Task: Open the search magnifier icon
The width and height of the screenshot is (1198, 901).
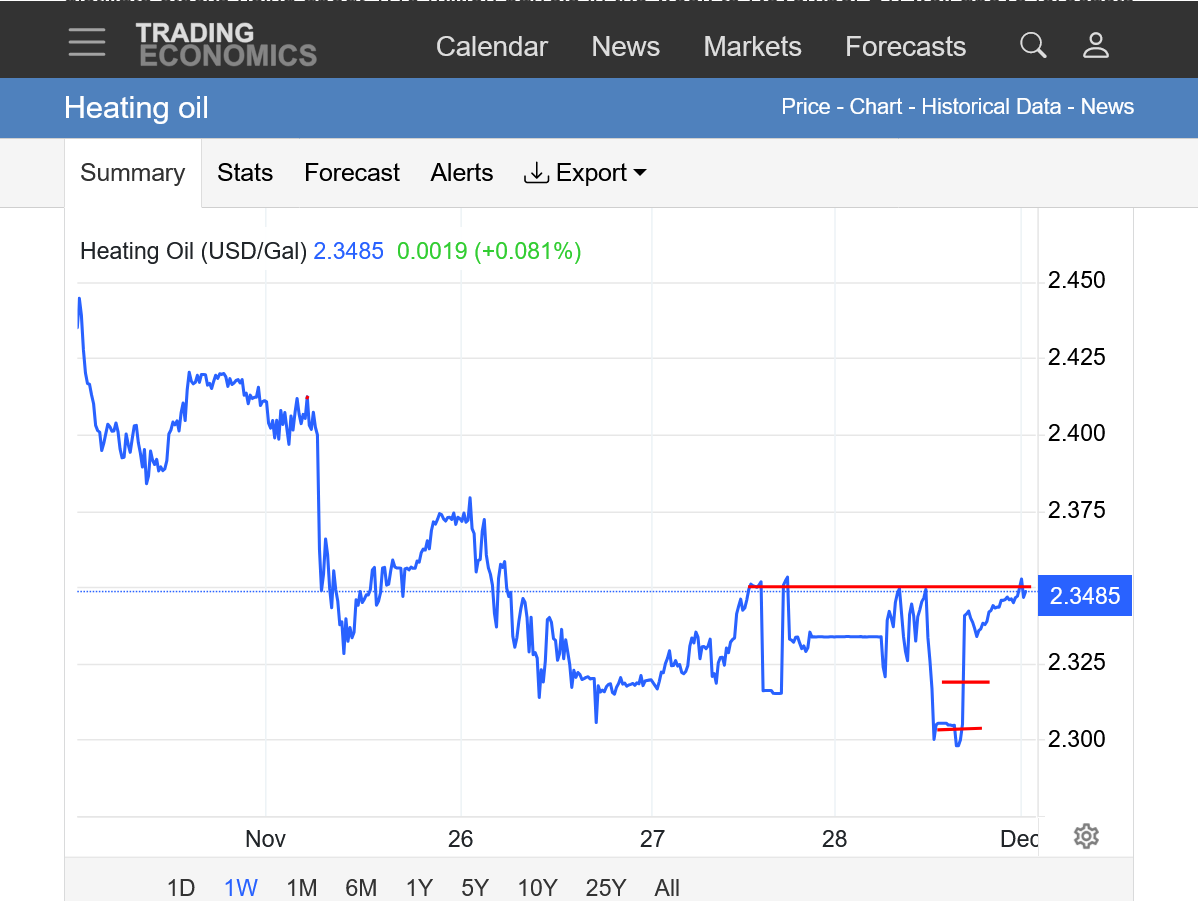Action: (1033, 45)
